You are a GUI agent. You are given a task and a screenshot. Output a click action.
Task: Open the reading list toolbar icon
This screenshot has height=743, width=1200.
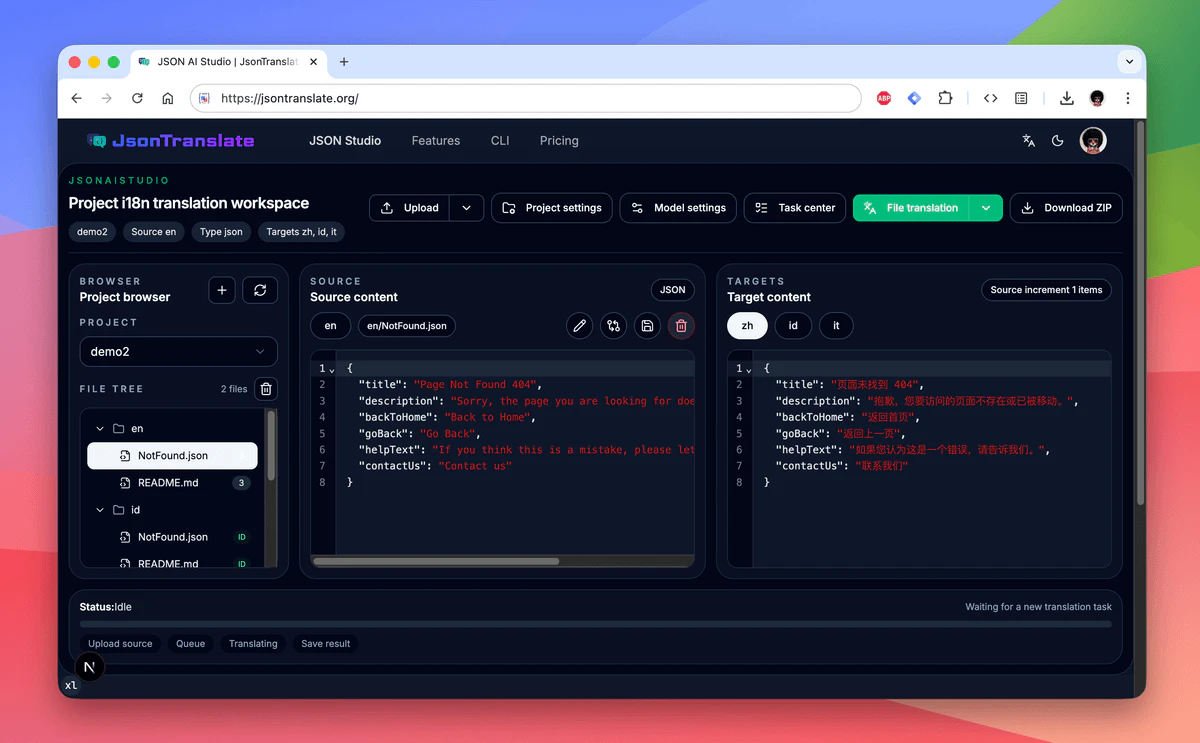(1021, 98)
